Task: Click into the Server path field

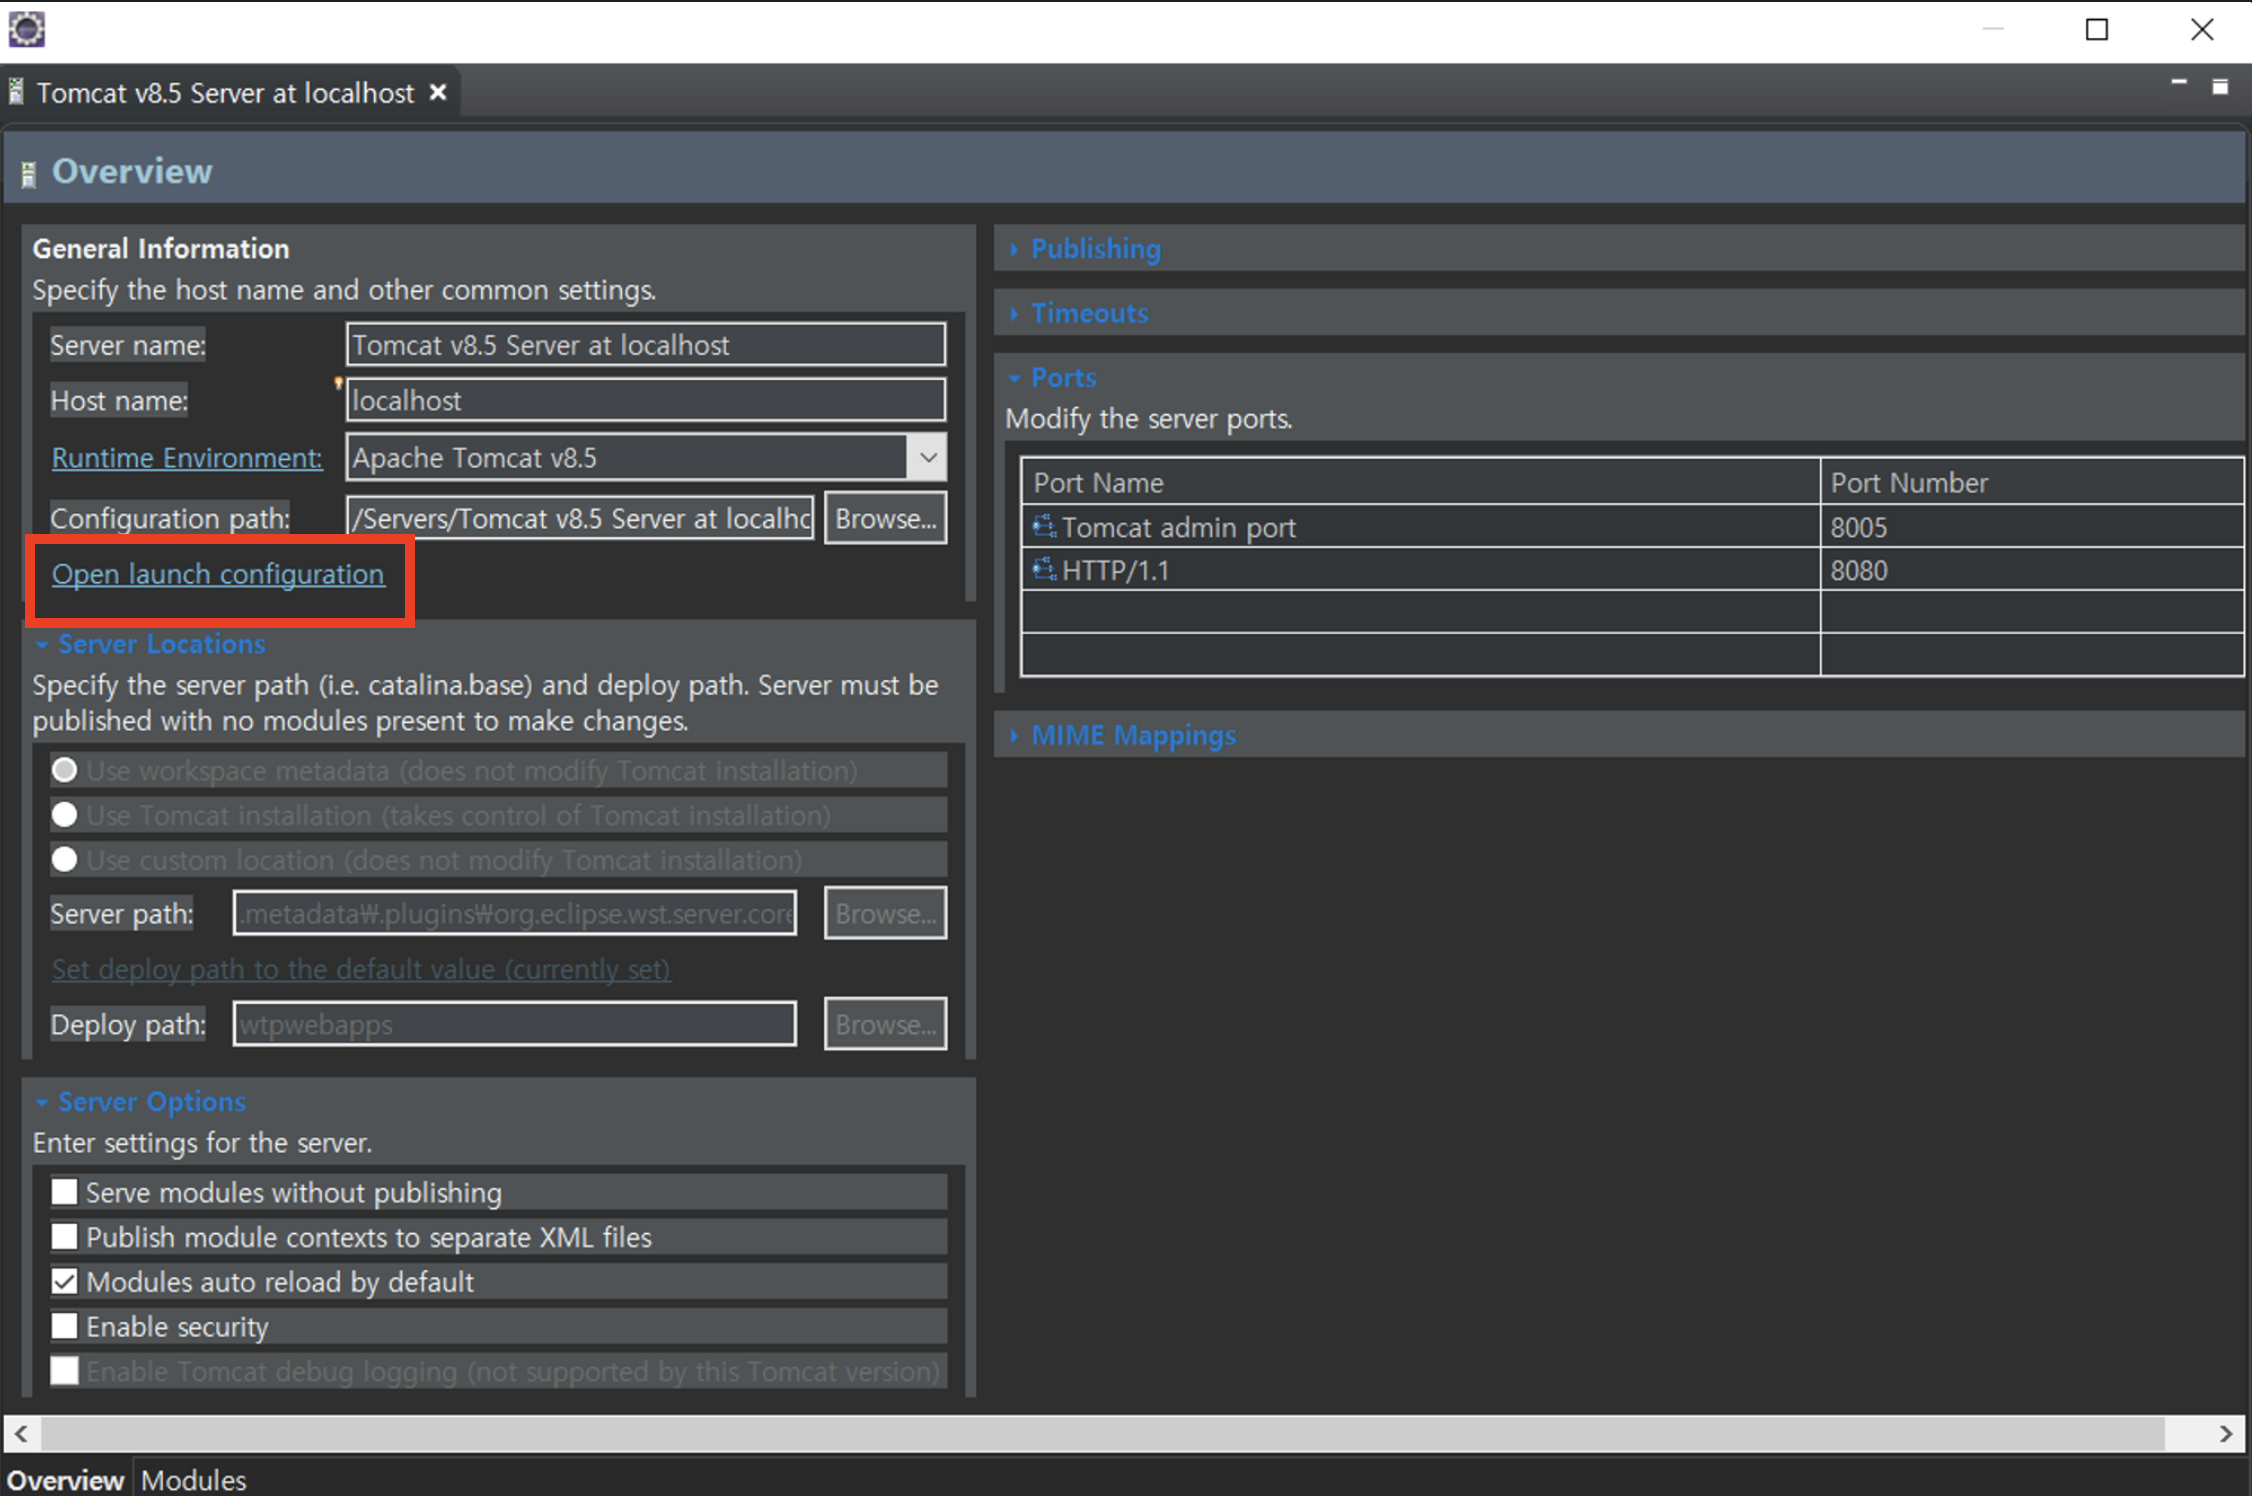Action: coord(515,913)
